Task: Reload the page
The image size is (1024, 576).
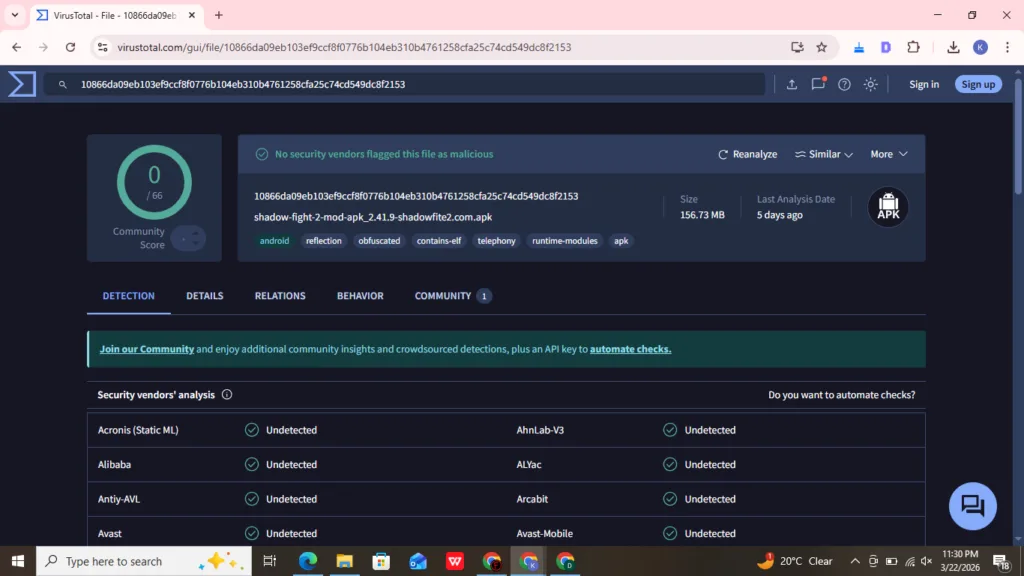Action: coord(71,47)
